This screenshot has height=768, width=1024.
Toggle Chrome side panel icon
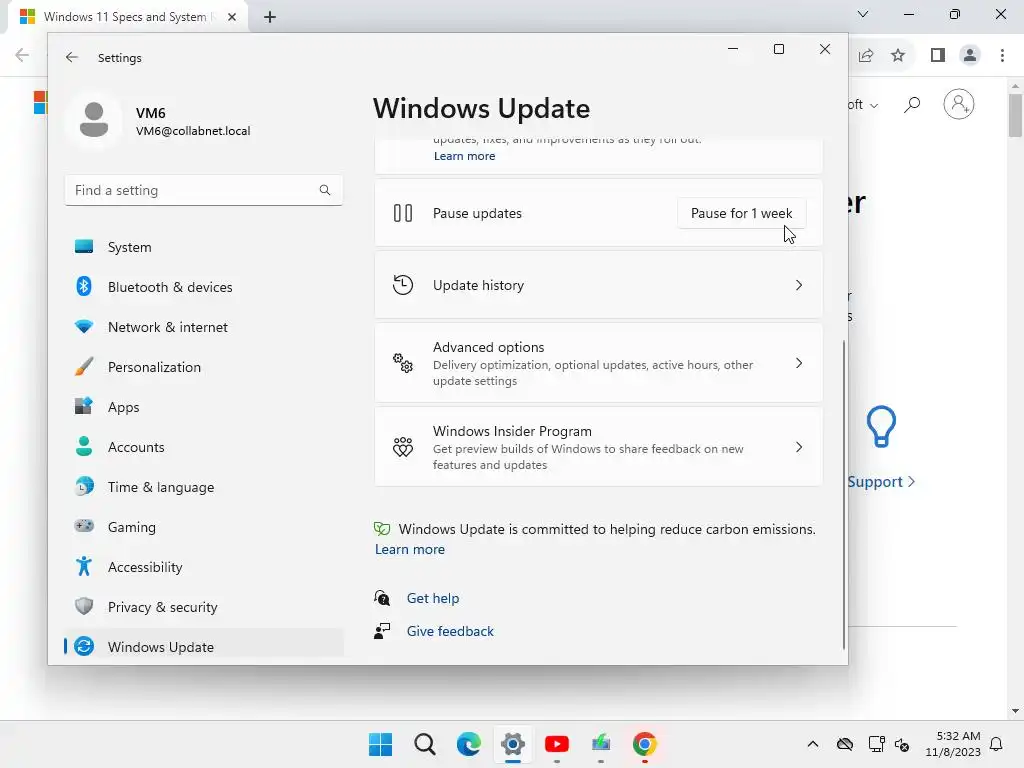(938, 56)
